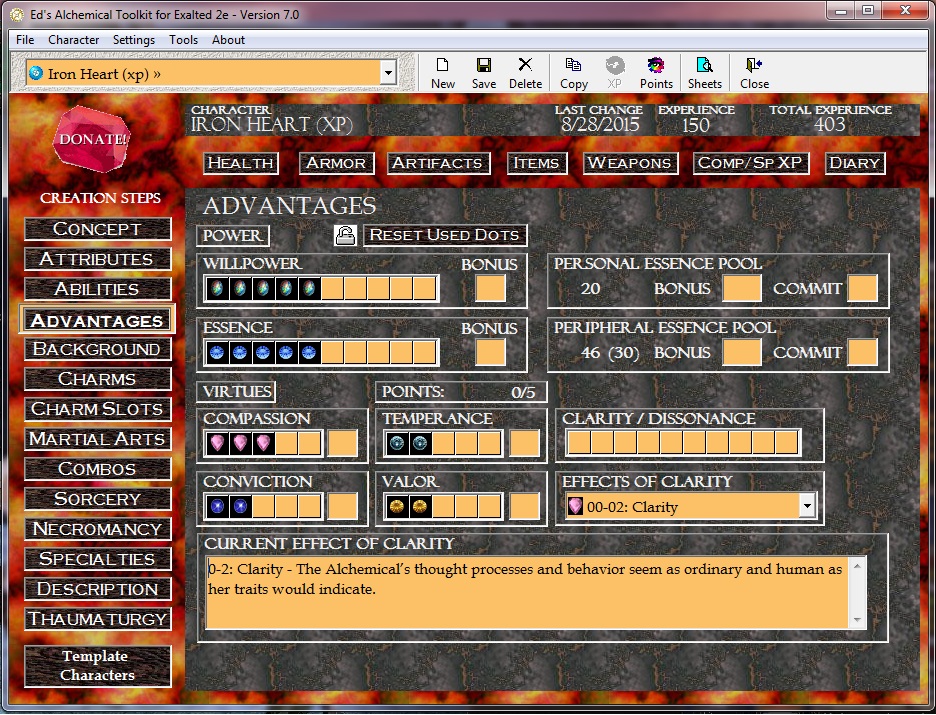Open the Combos step
The height and width of the screenshot is (715, 936).
pyautogui.click(x=97, y=469)
